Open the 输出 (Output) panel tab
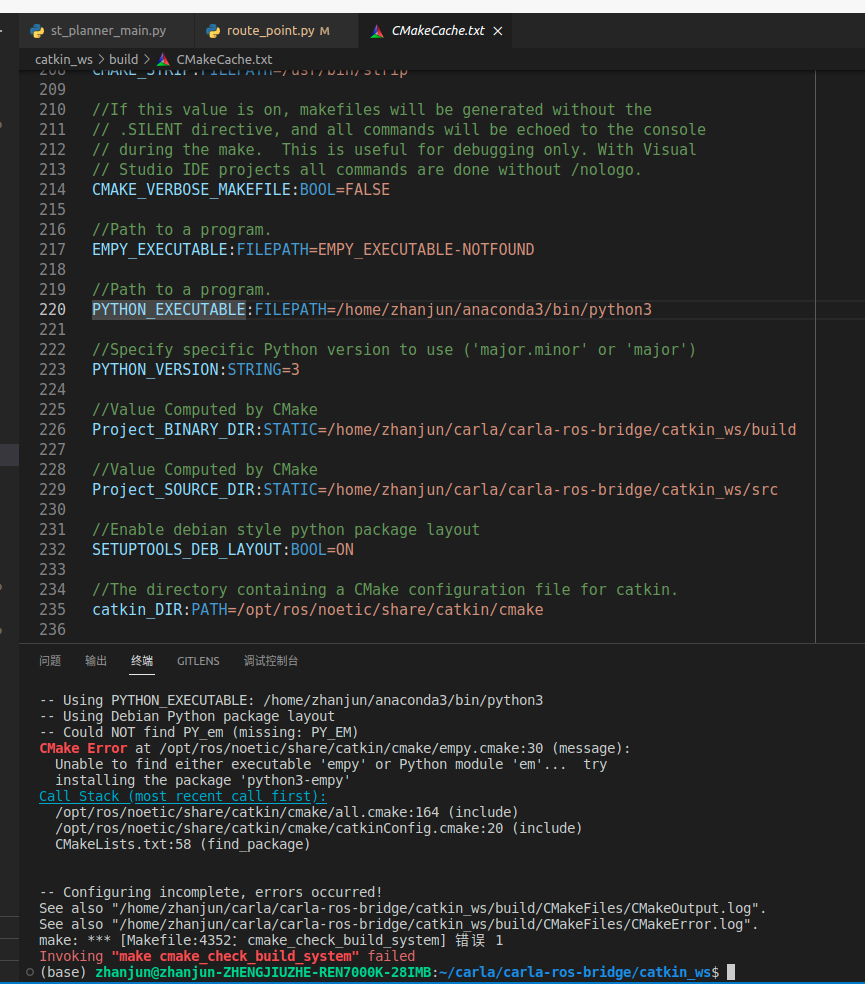This screenshot has width=865, height=984. tap(96, 661)
